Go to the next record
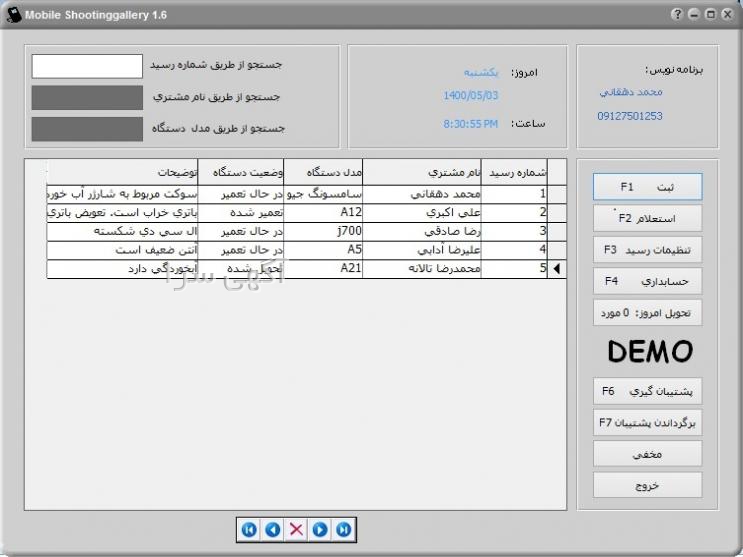Screen dimensions: 743x557 320,530
